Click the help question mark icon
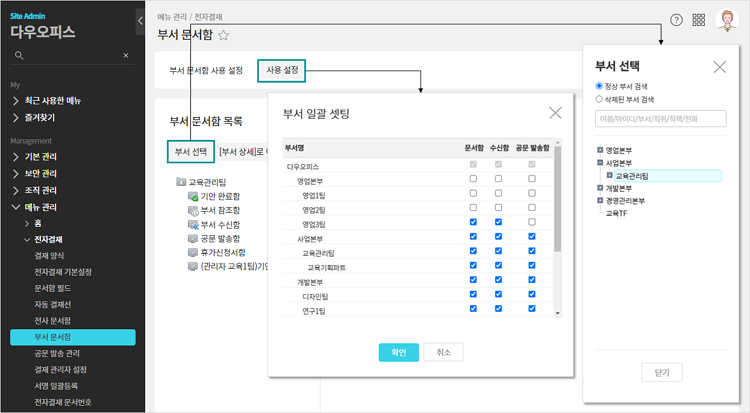750x413 pixels. [x=676, y=20]
